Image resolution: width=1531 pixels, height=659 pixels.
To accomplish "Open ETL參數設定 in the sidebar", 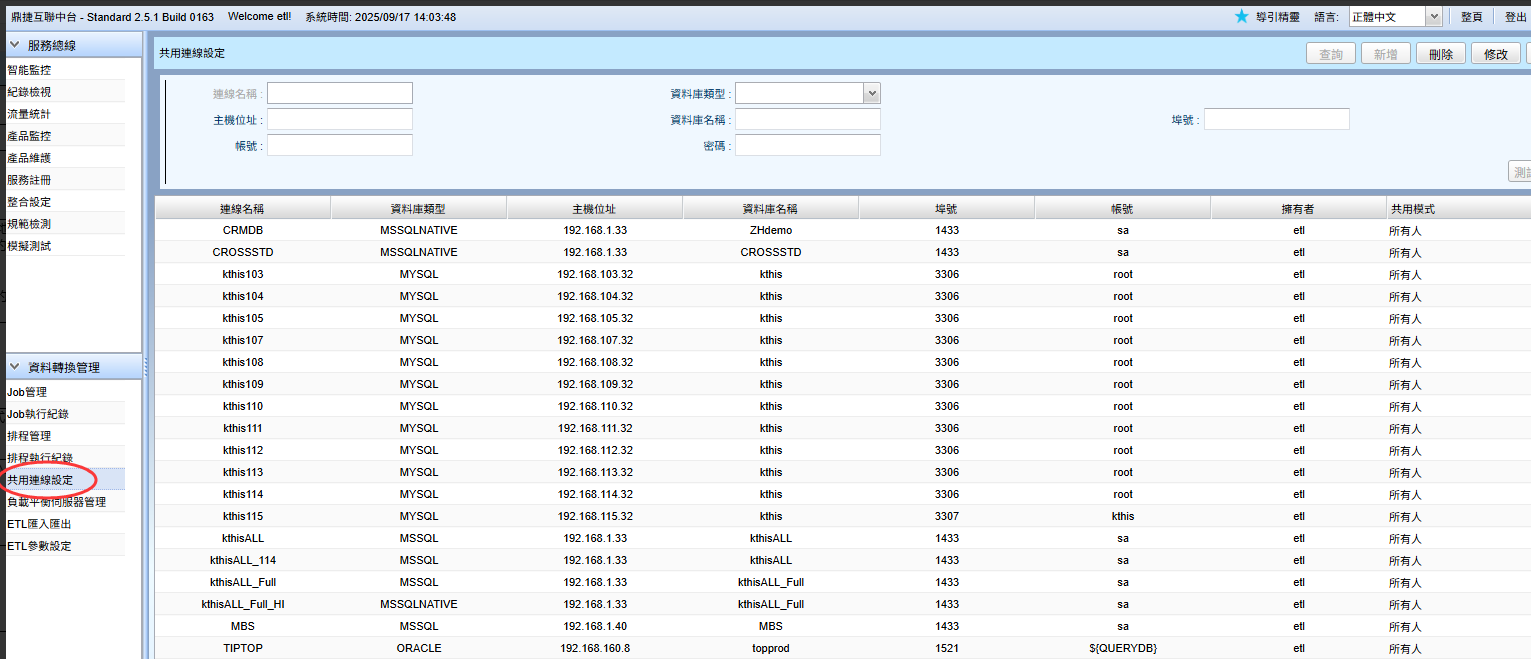I will [x=39, y=546].
